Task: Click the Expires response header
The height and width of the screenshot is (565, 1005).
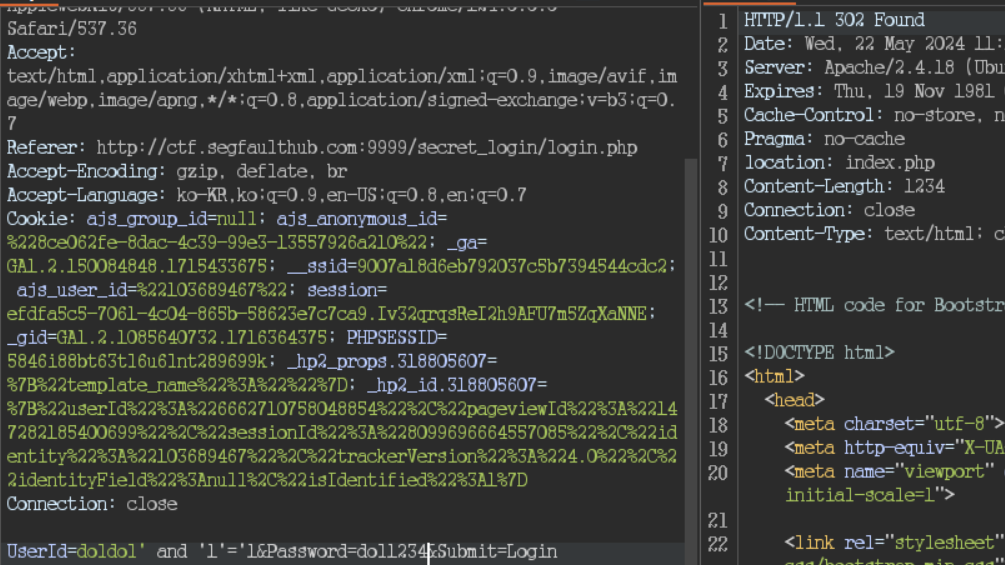Action: pyautogui.click(x=874, y=91)
